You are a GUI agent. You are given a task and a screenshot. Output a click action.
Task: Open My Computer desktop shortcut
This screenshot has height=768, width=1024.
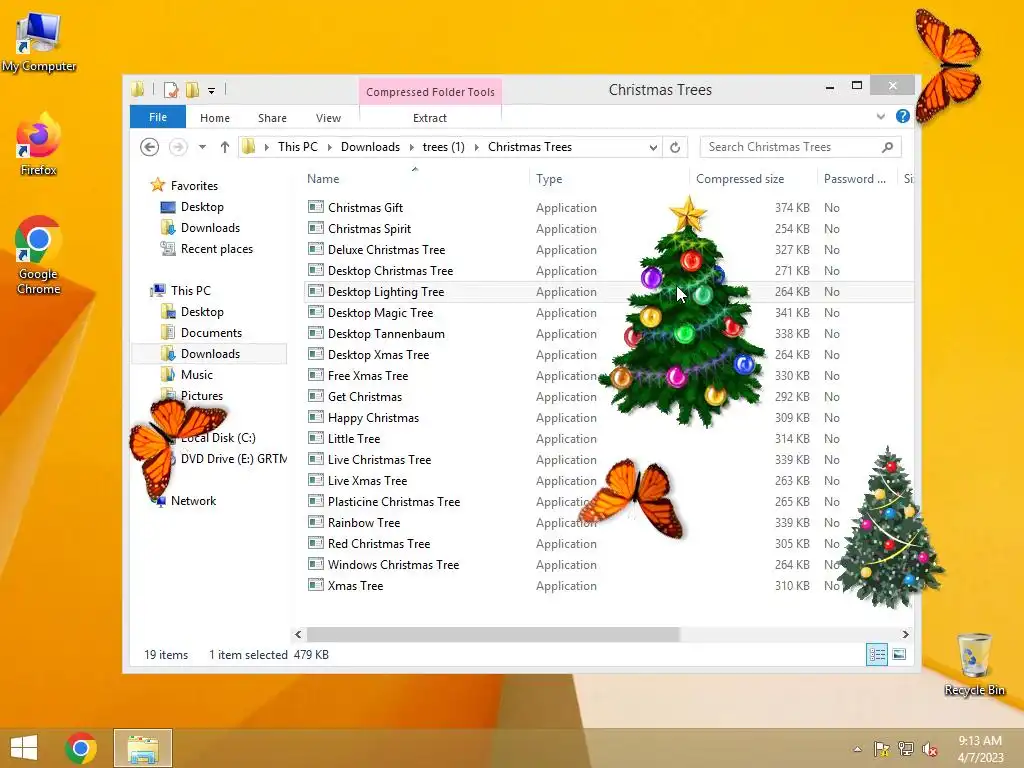tap(39, 41)
